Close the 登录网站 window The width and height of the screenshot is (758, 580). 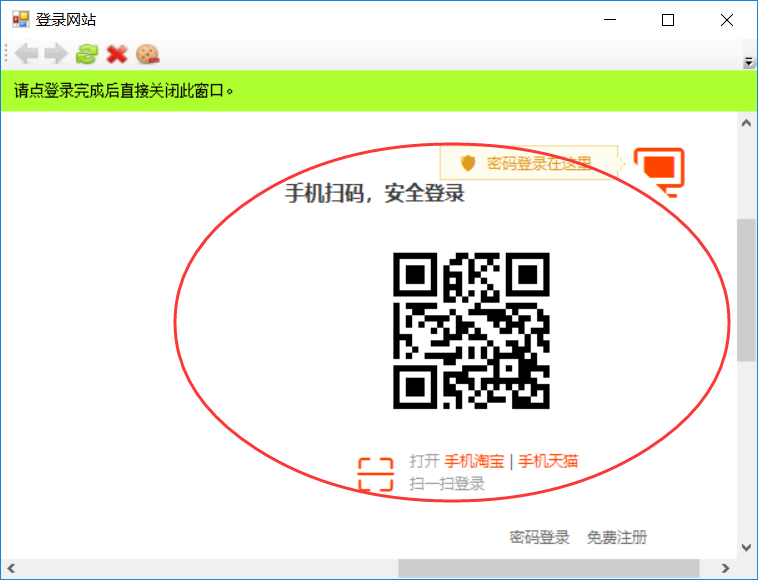[727, 20]
